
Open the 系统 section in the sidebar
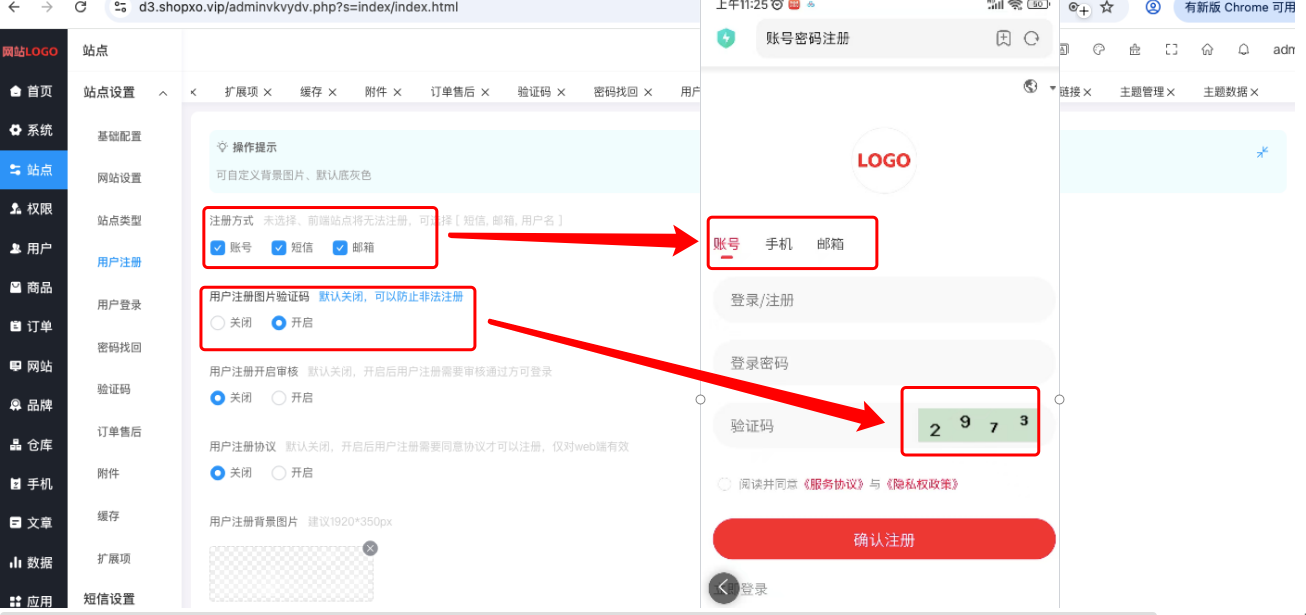click(33, 130)
